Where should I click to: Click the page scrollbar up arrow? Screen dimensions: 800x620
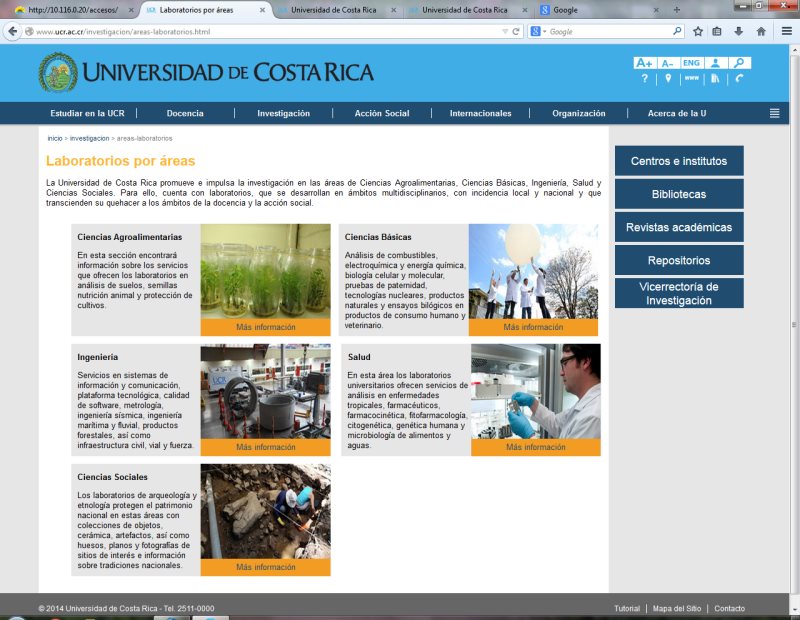click(x=794, y=50)
